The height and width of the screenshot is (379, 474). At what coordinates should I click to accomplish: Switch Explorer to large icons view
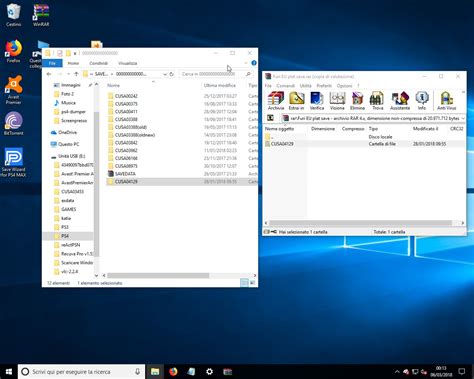[253, 283]
